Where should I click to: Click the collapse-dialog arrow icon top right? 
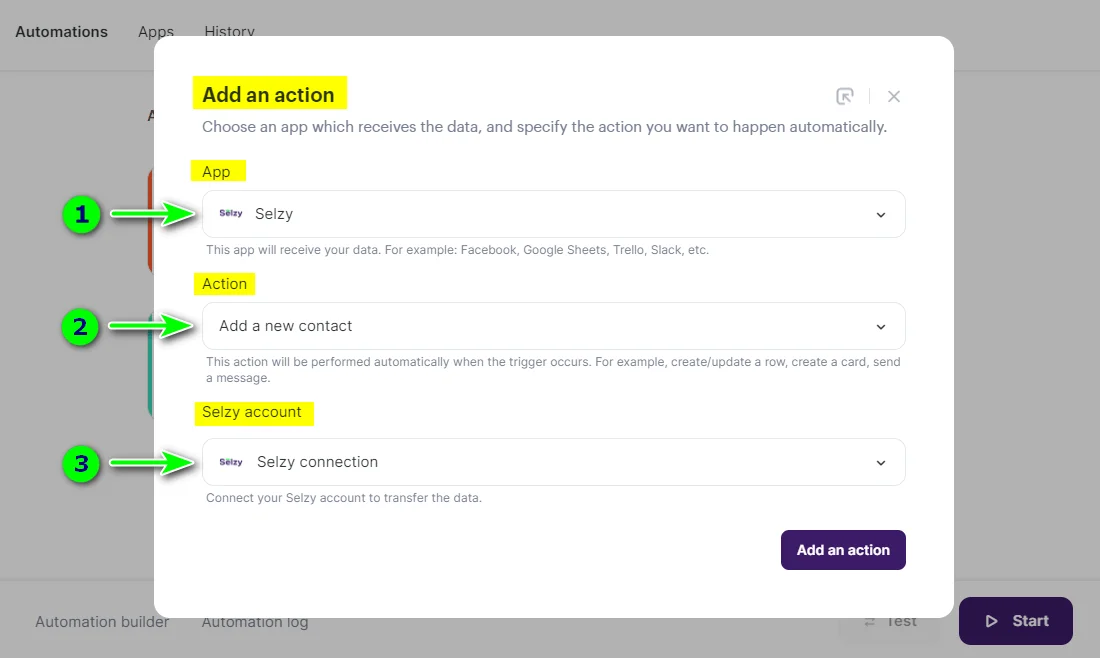point(845,96)
